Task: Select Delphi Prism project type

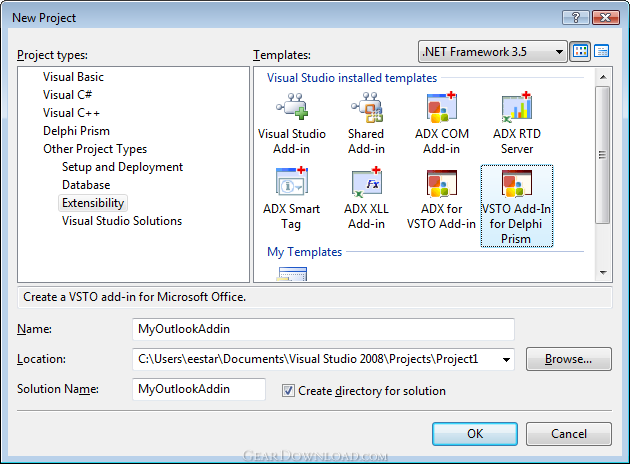Action: tap(76, 131)
